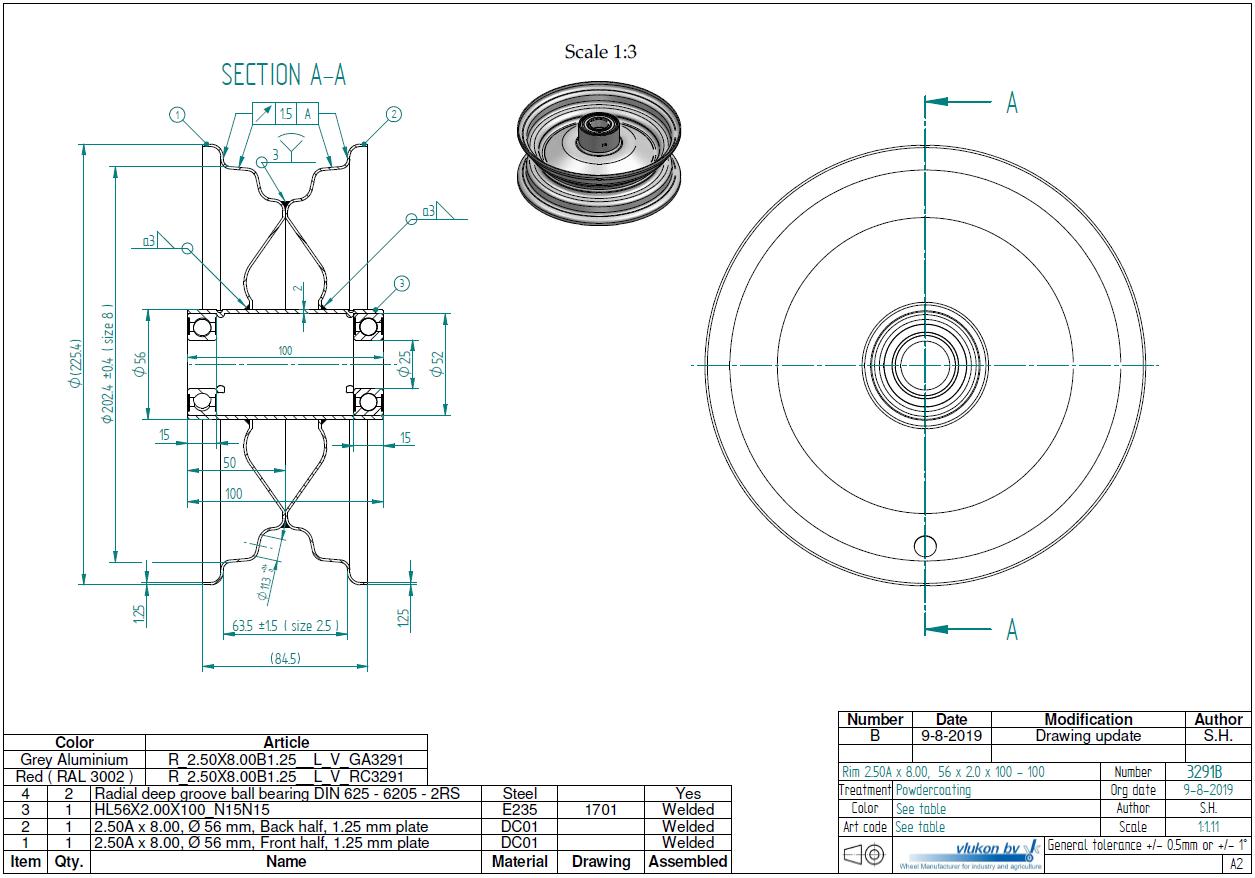Image resolution: width=1255 pixels, height=878 pixels.
Task: Click item balloon number 2
Action: 393,114
